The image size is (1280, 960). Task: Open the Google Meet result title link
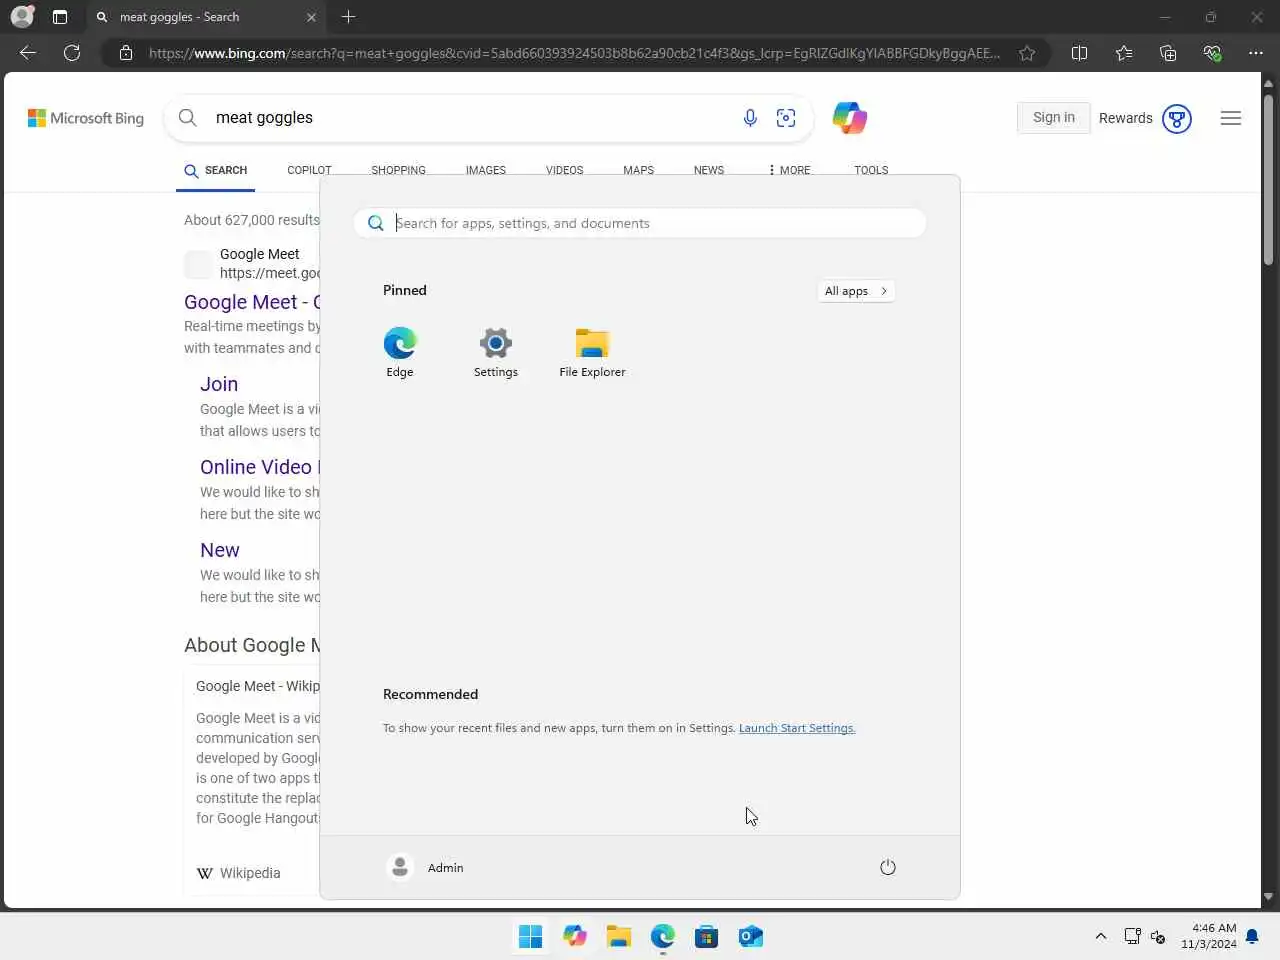(x=252, y=302)
